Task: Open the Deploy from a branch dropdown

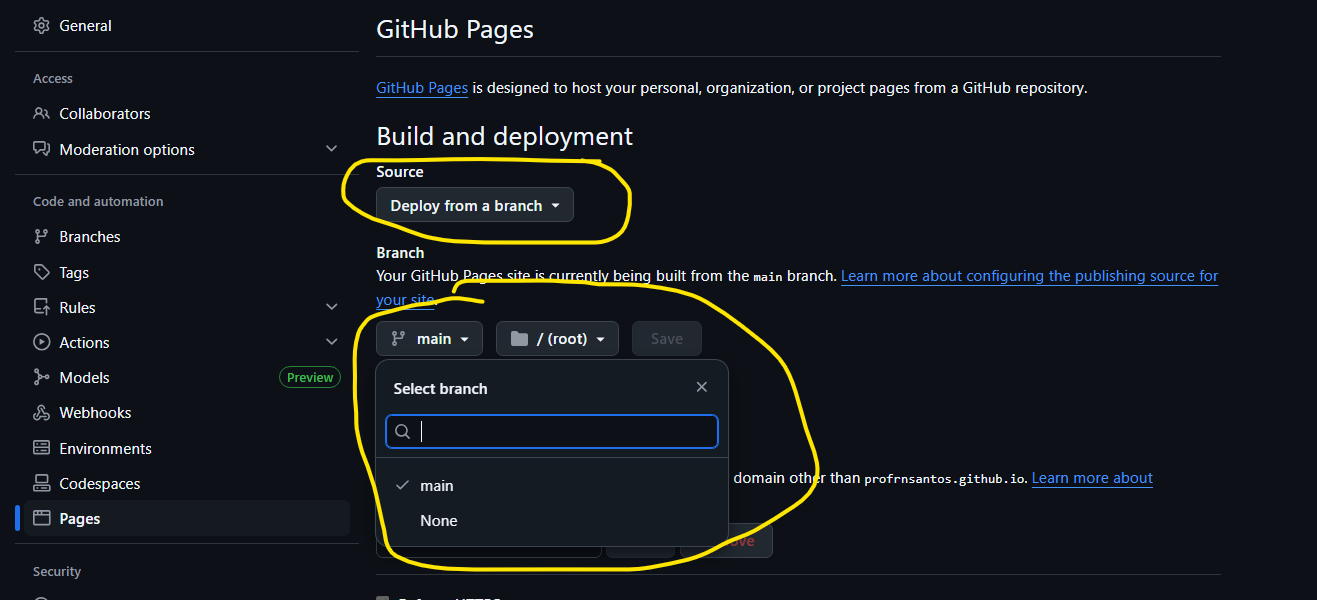Action: tap(475, 205)
